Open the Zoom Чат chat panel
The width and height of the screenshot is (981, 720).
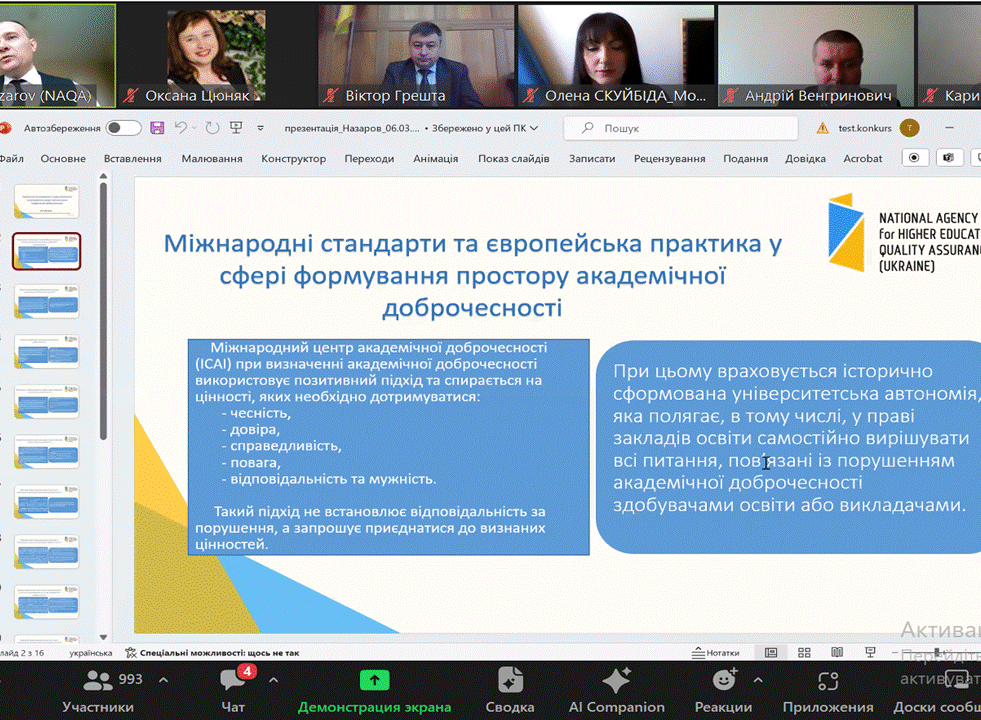click(232, 691)
